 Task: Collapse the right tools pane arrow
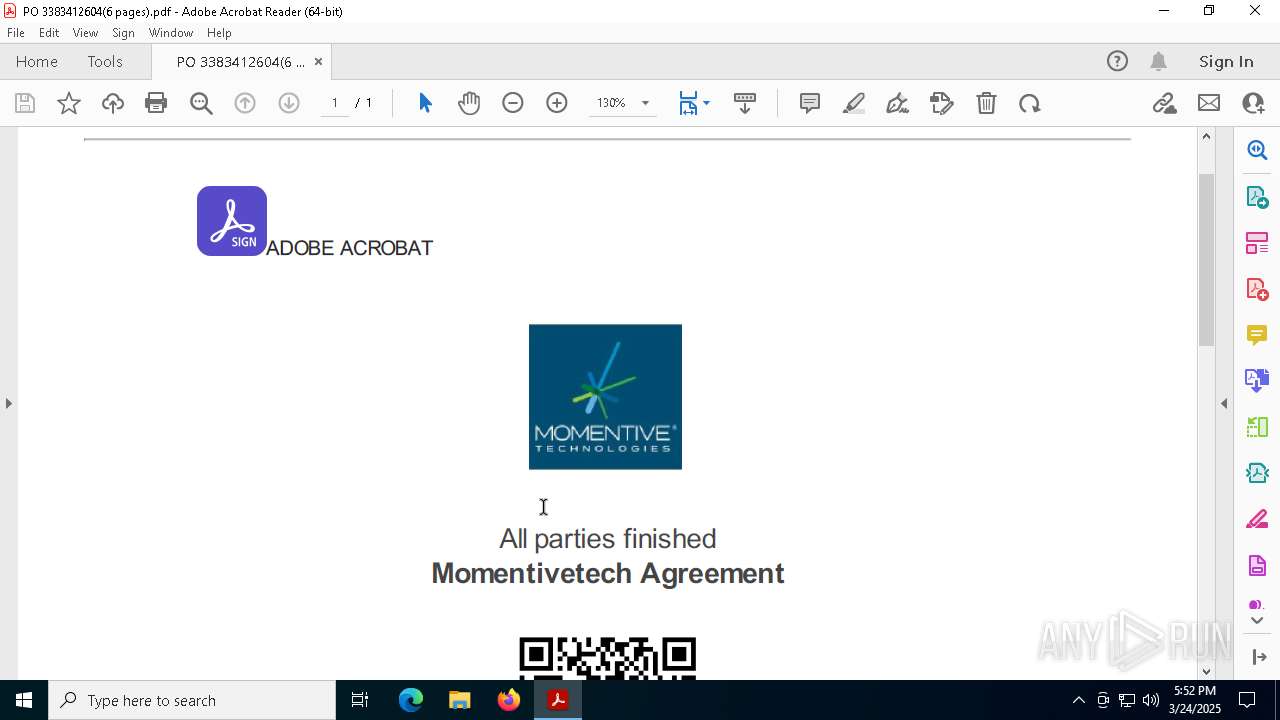click(x=1224, y=403)
